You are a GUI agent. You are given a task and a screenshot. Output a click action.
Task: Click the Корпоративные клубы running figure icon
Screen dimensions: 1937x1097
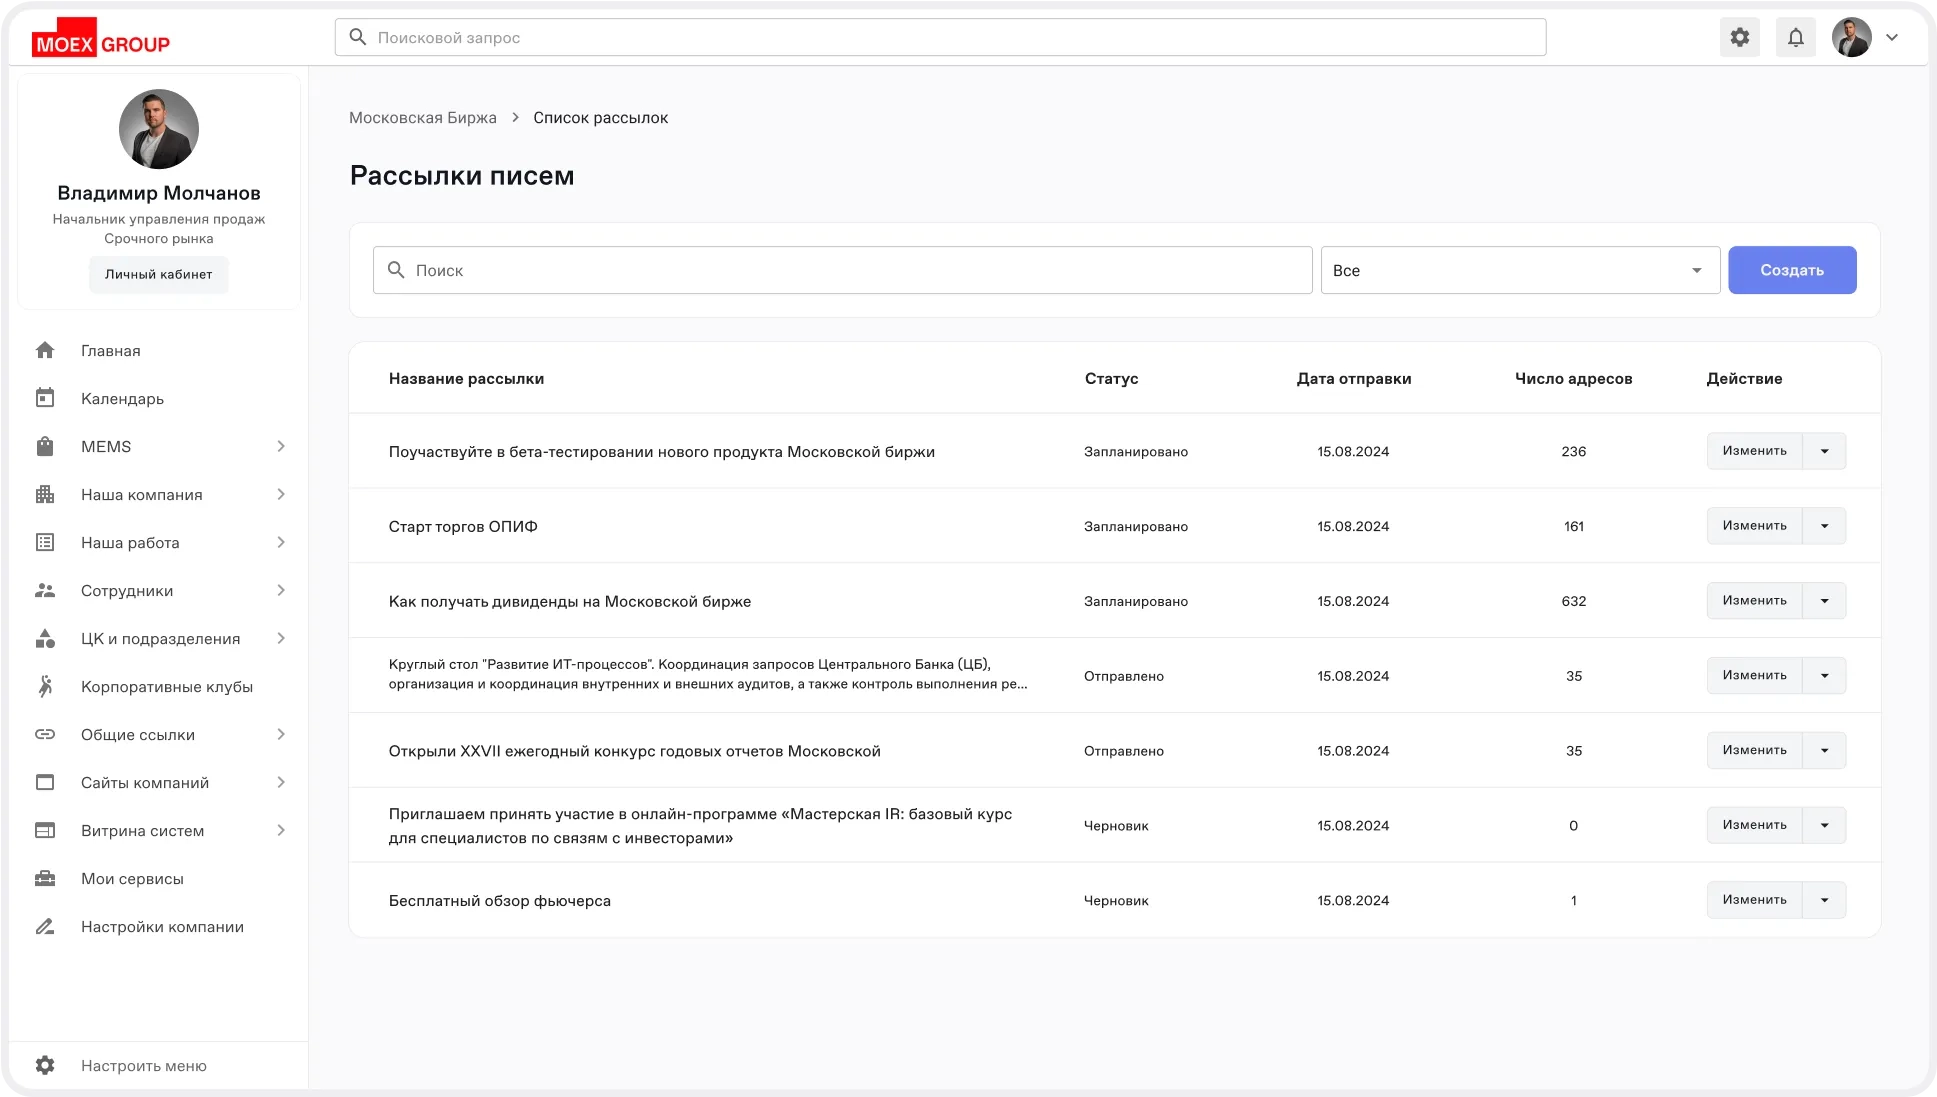[45, 686]
